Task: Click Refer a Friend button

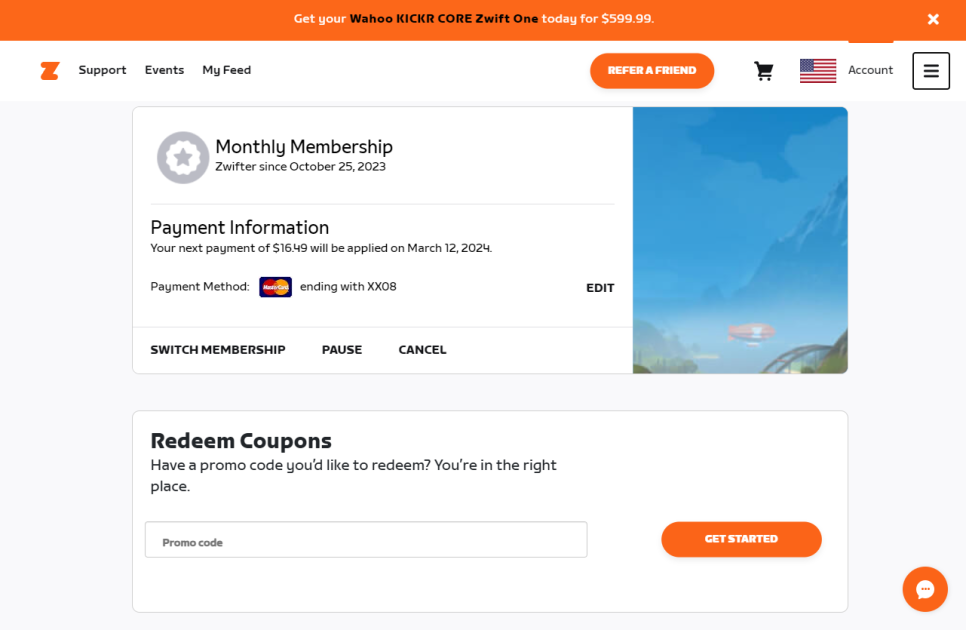Action: click(x=652, y=71)
